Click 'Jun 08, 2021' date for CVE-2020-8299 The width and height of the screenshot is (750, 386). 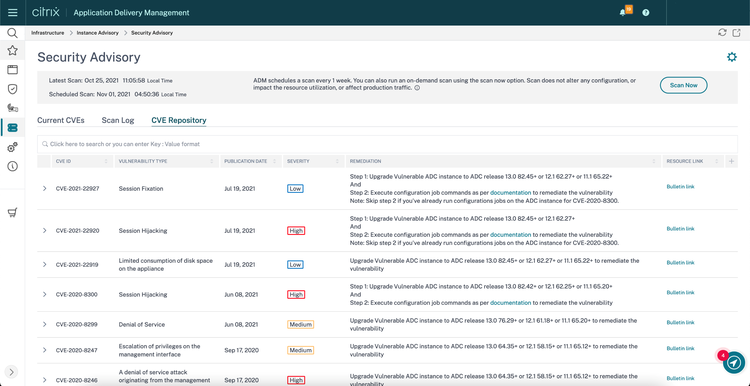coord(242,324)
